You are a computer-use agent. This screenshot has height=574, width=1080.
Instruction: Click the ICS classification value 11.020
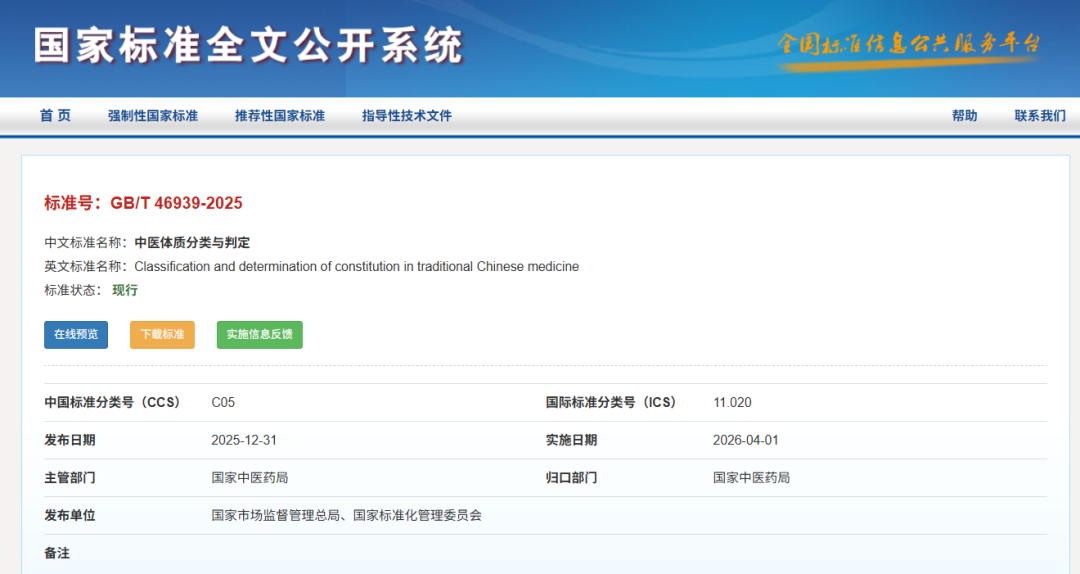point(732,403)
